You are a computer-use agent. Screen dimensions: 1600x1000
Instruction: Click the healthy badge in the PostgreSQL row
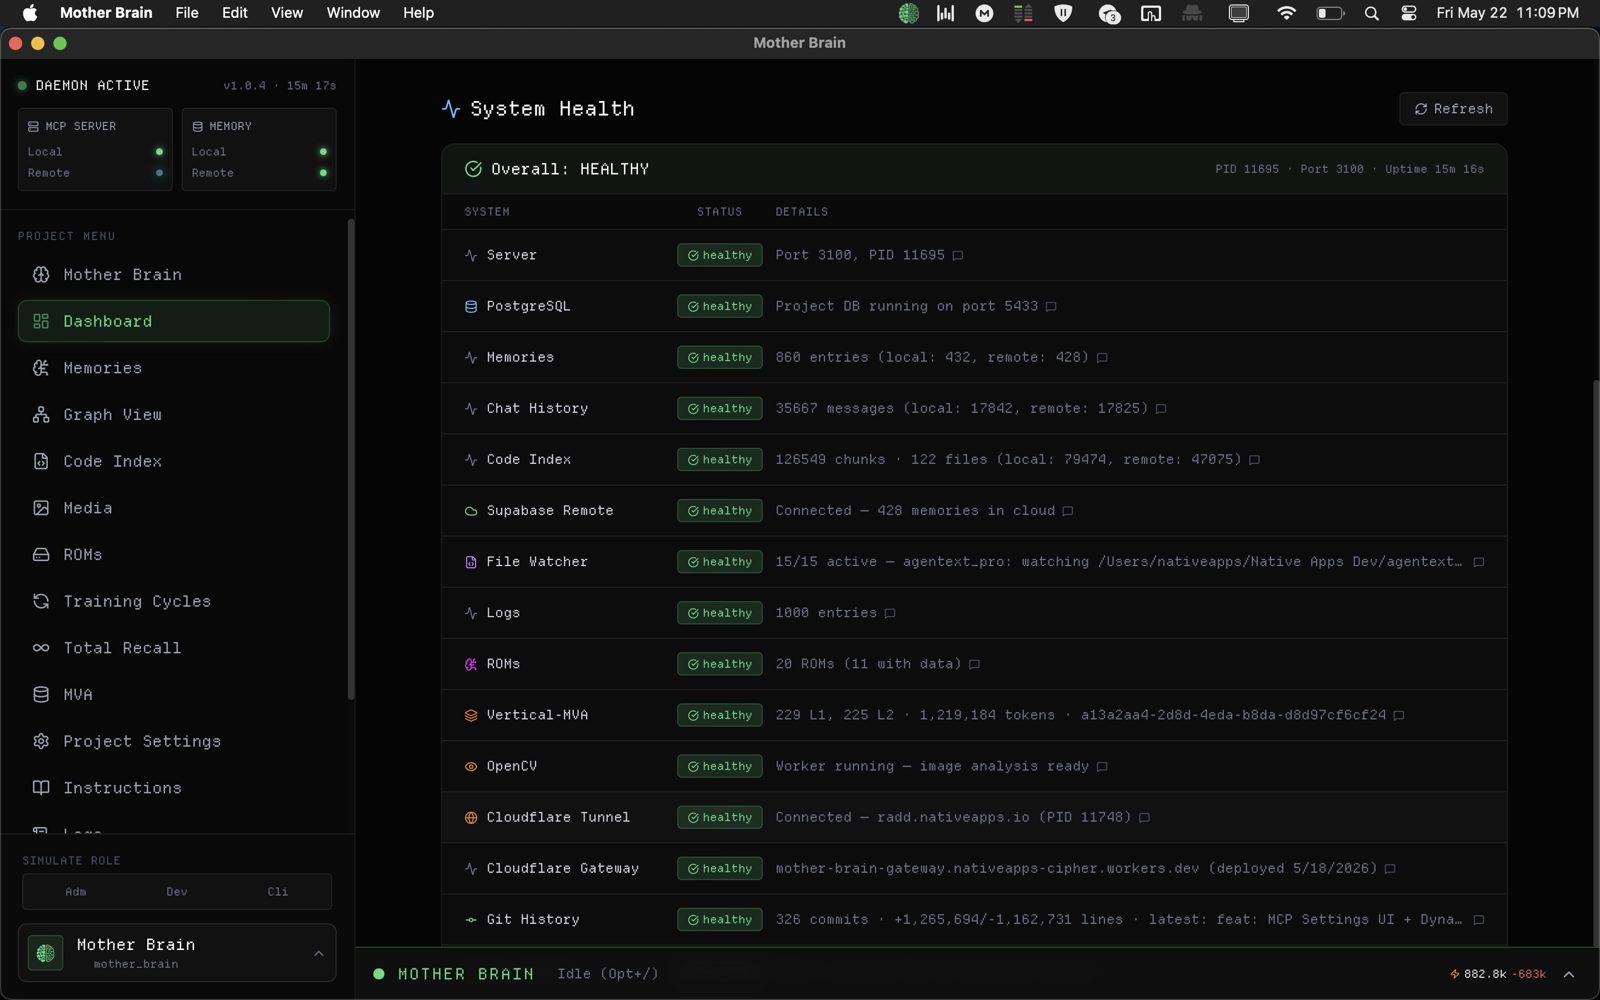coord(720,306)
